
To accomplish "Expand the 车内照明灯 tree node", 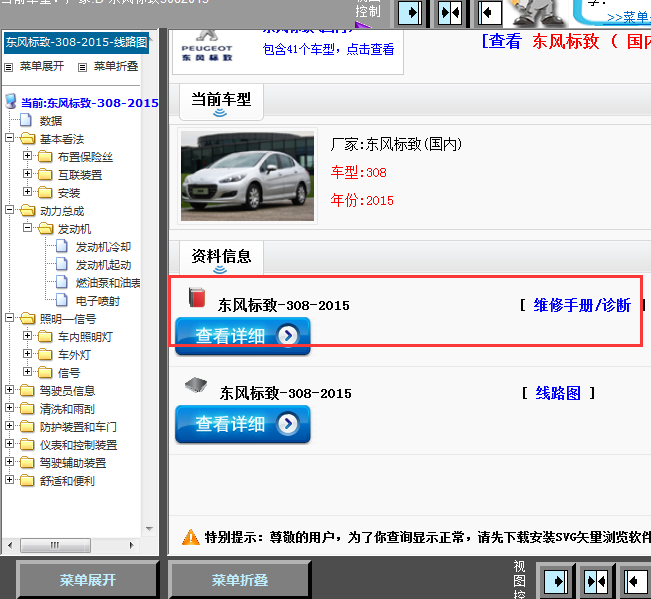I will [x=27, y=335].
